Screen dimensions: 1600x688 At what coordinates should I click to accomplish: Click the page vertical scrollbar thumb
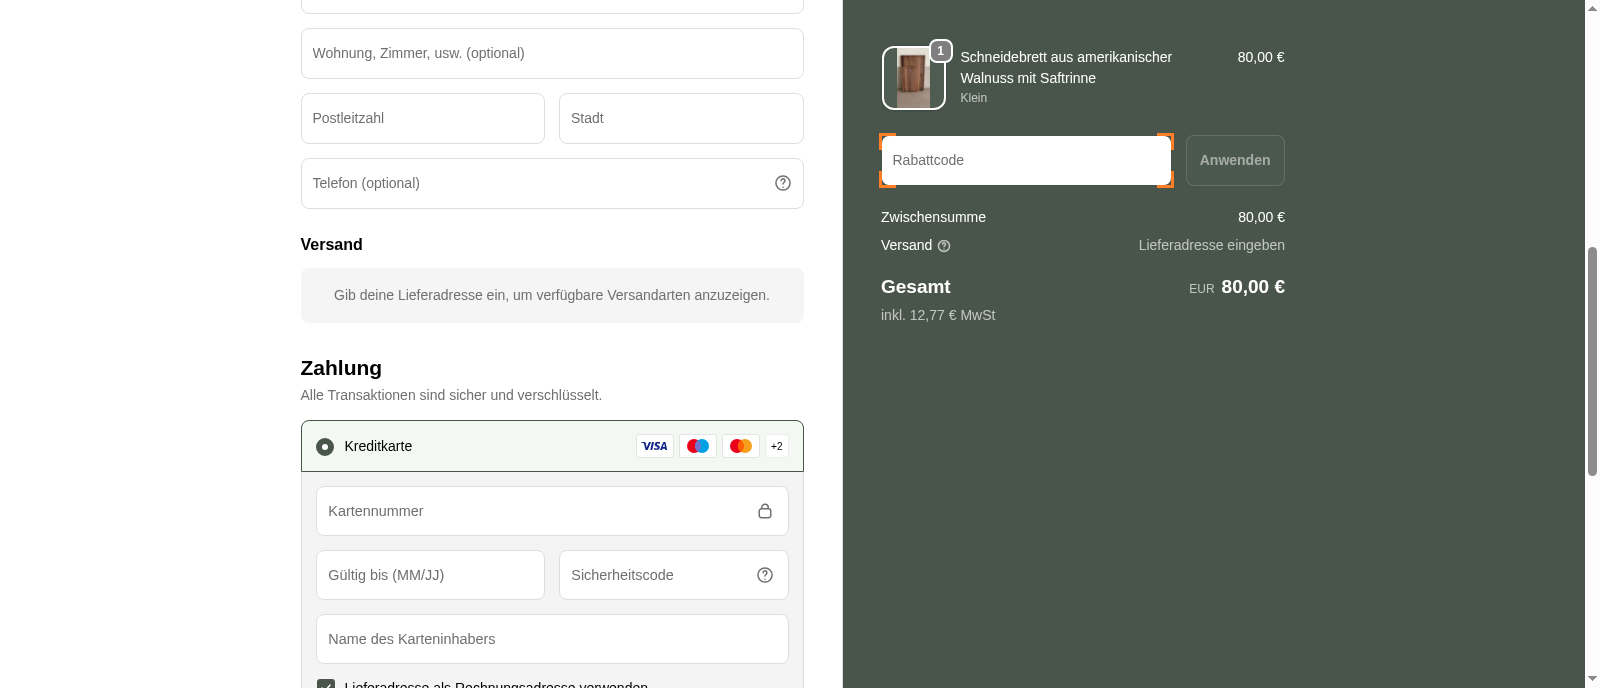[1592, 360]
